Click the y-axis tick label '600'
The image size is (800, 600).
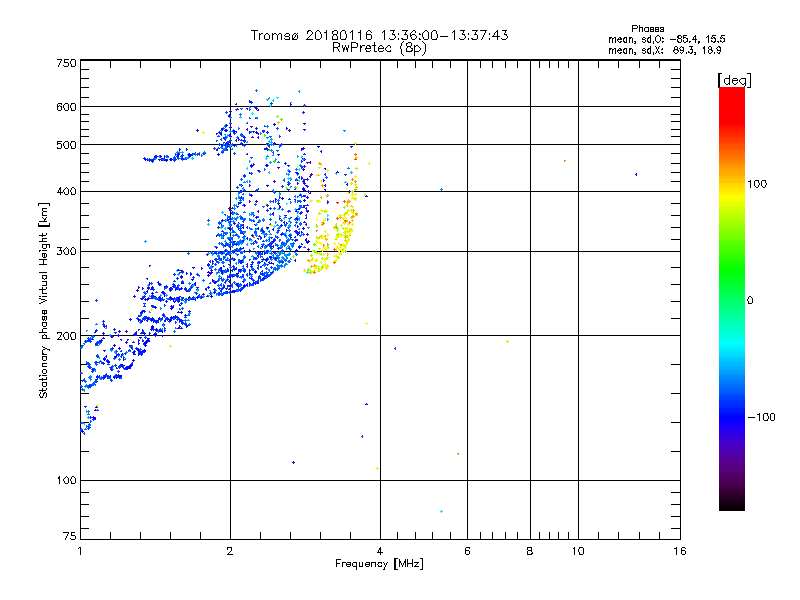tap(67, 107)
